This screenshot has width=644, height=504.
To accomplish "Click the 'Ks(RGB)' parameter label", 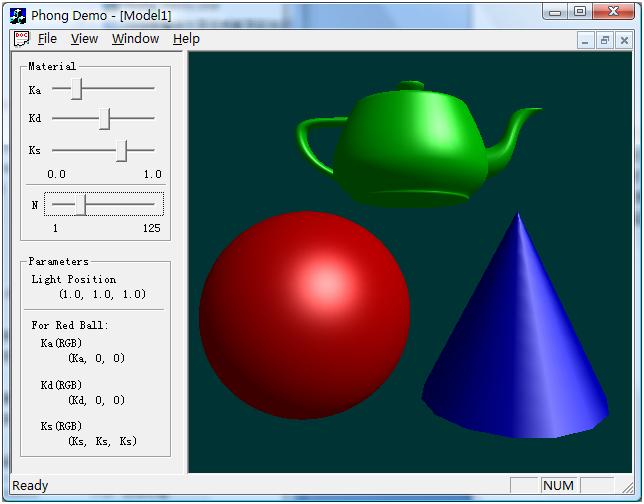I will (x=61, y=426).
